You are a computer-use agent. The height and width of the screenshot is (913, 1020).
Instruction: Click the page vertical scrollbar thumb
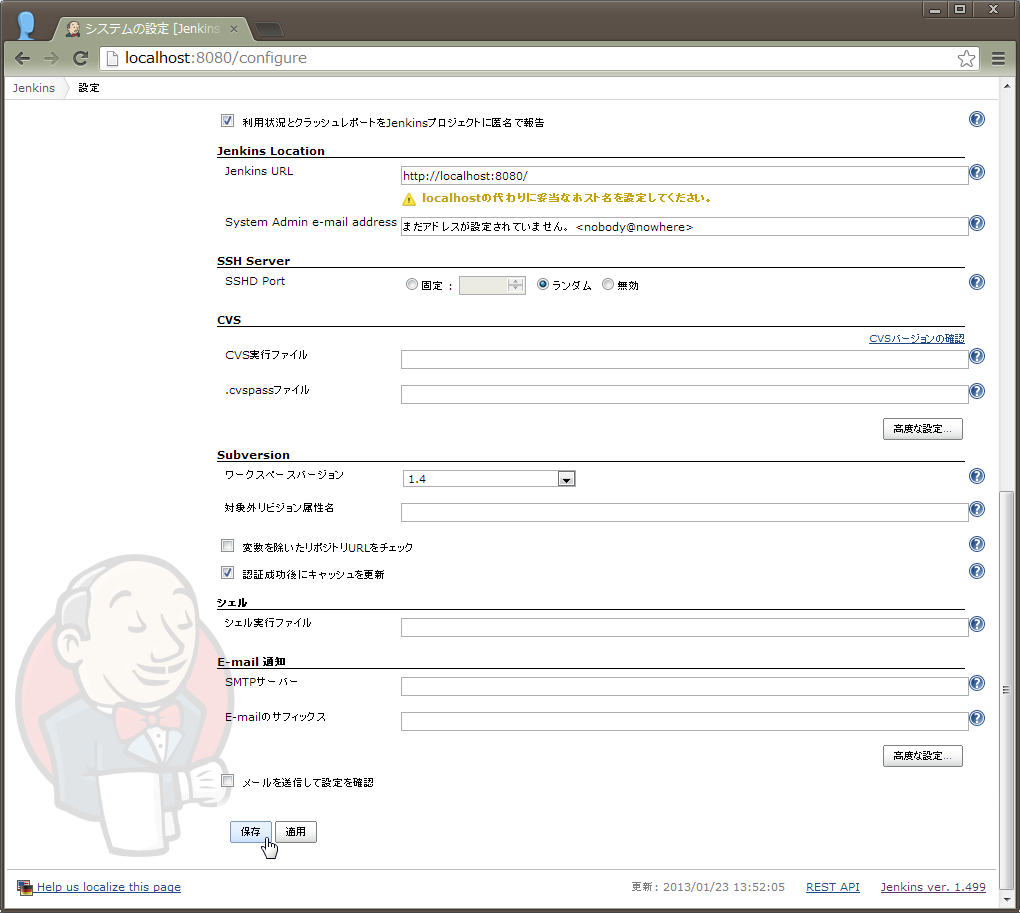[1006, 689]
